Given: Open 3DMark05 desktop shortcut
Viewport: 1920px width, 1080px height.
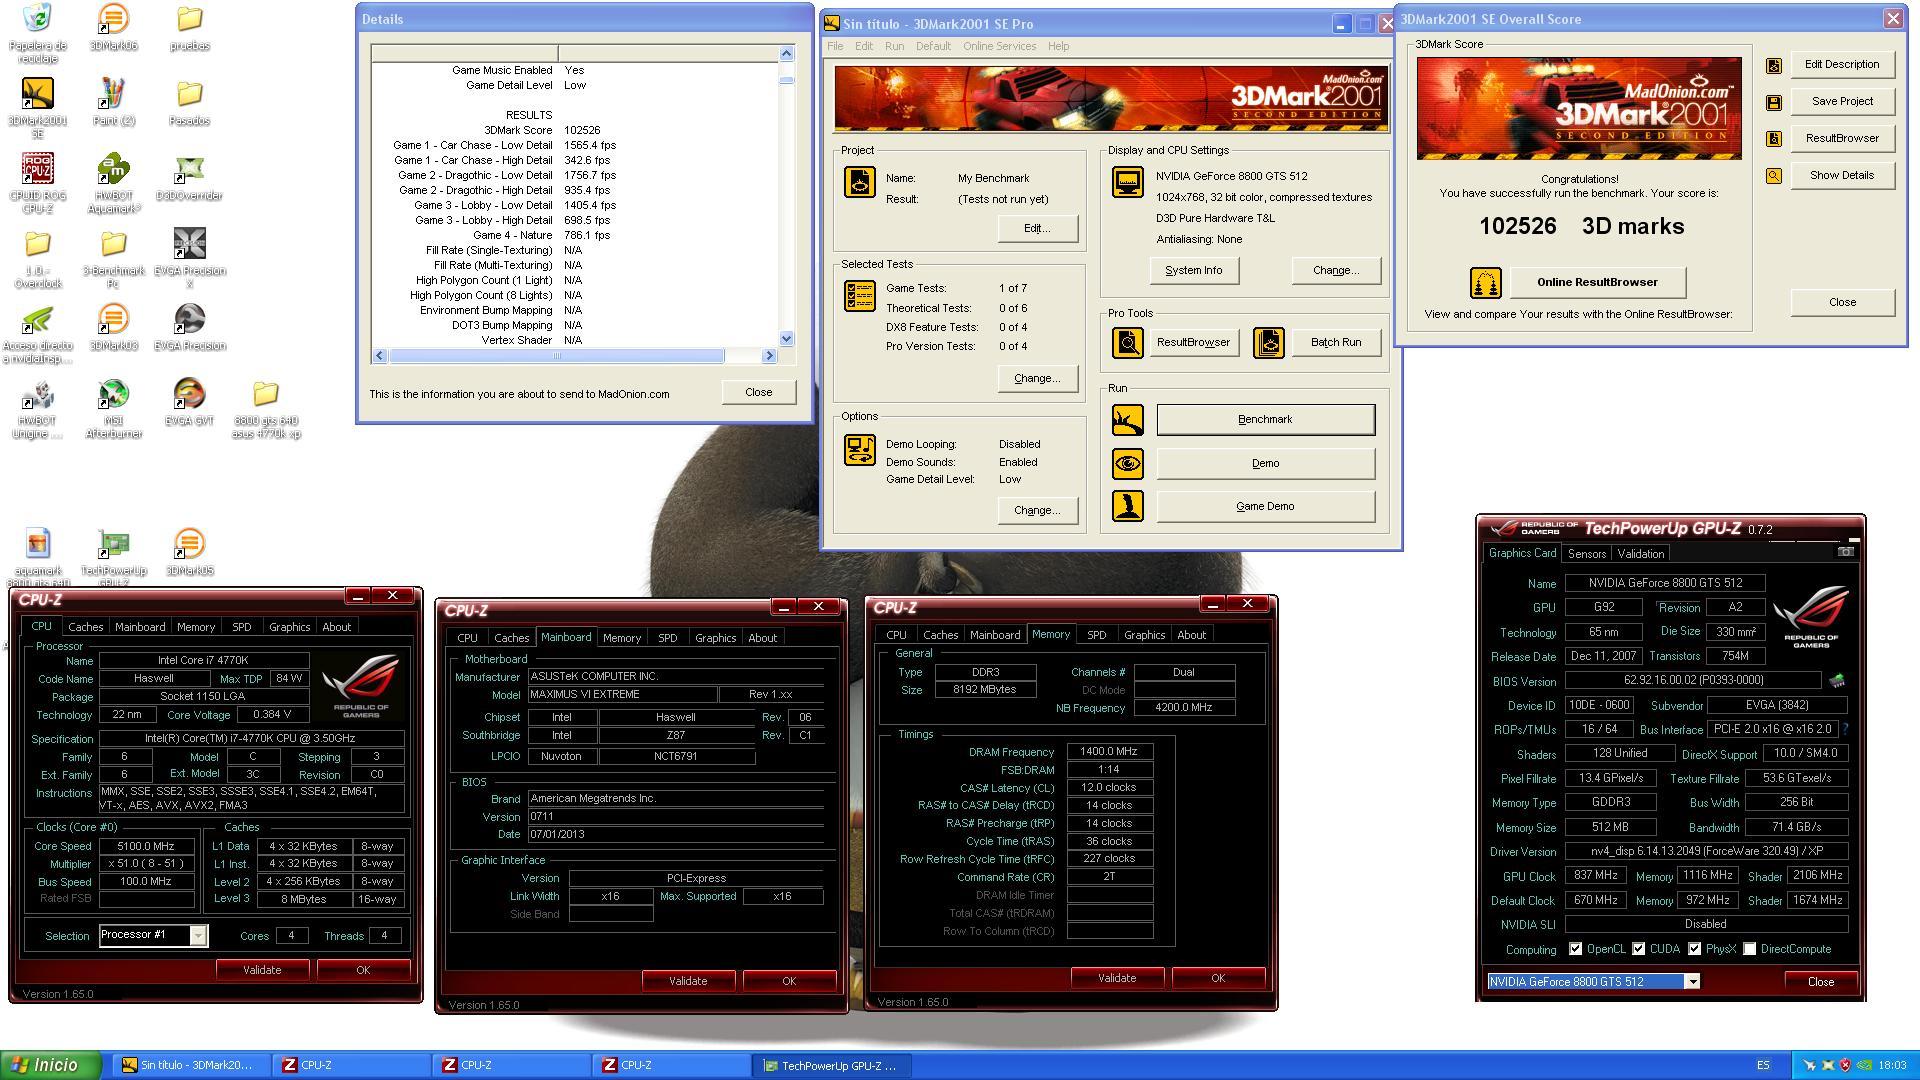Looking at the screenshot, I should click(189, 552).
